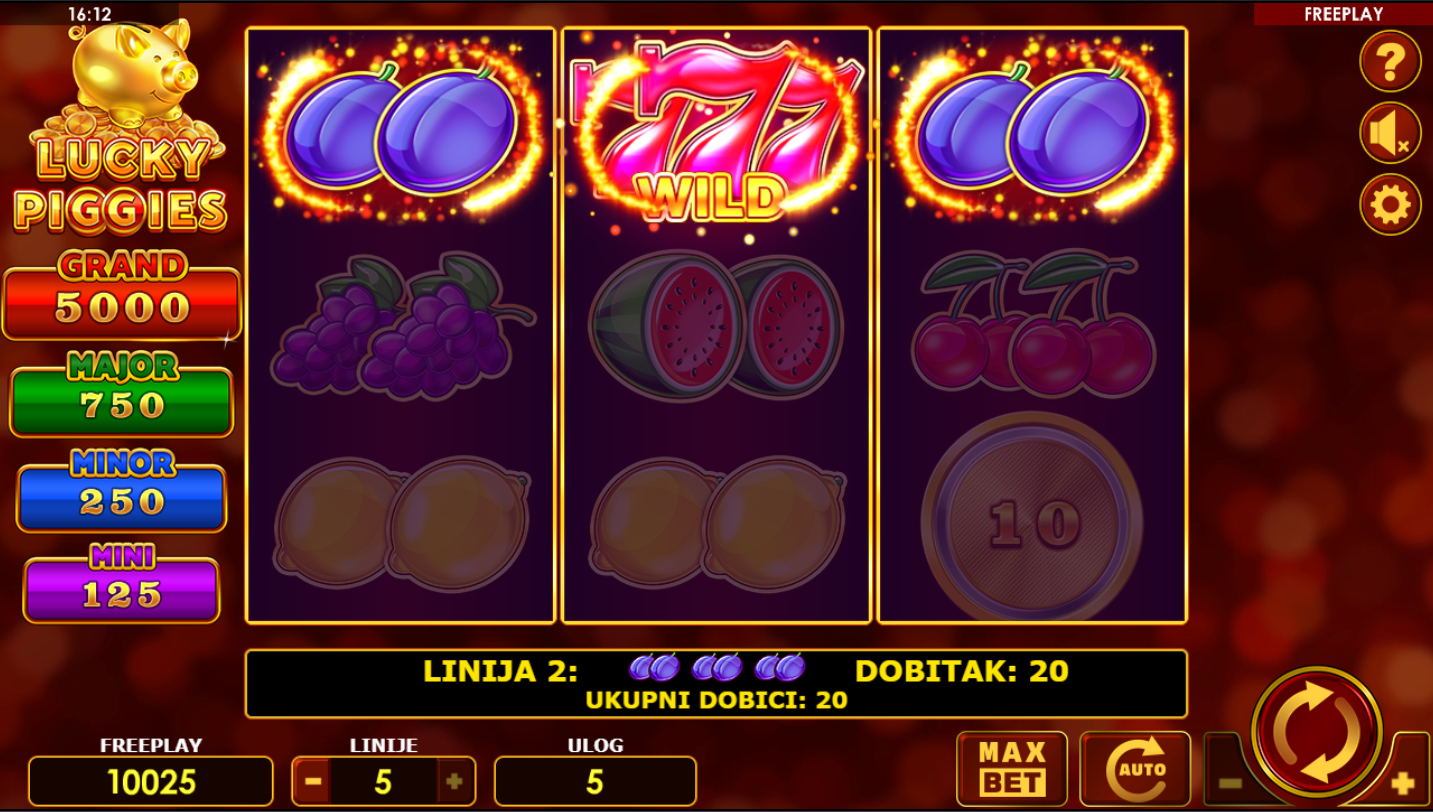The width and height of the screenshot is (1433, 812).
Task: Click the FREEPLAY balance field showing 10025
Action: click(x=151, y=782)
